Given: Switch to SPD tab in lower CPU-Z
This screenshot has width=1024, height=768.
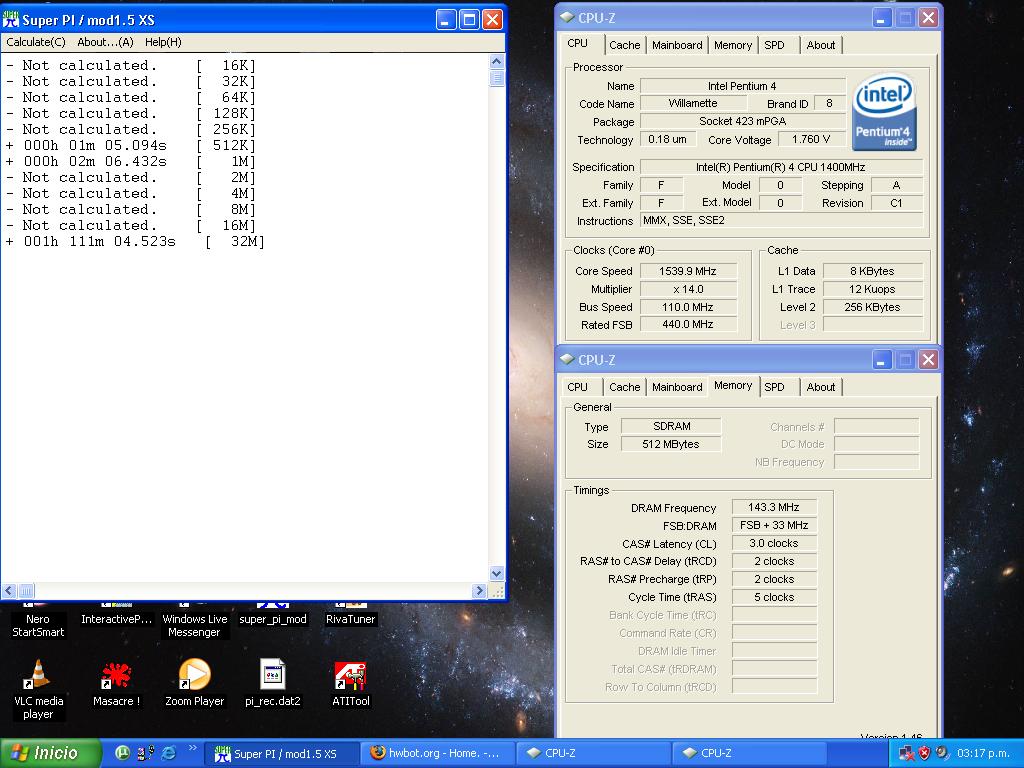Looking at the screenshot, I should coord(775,387).
